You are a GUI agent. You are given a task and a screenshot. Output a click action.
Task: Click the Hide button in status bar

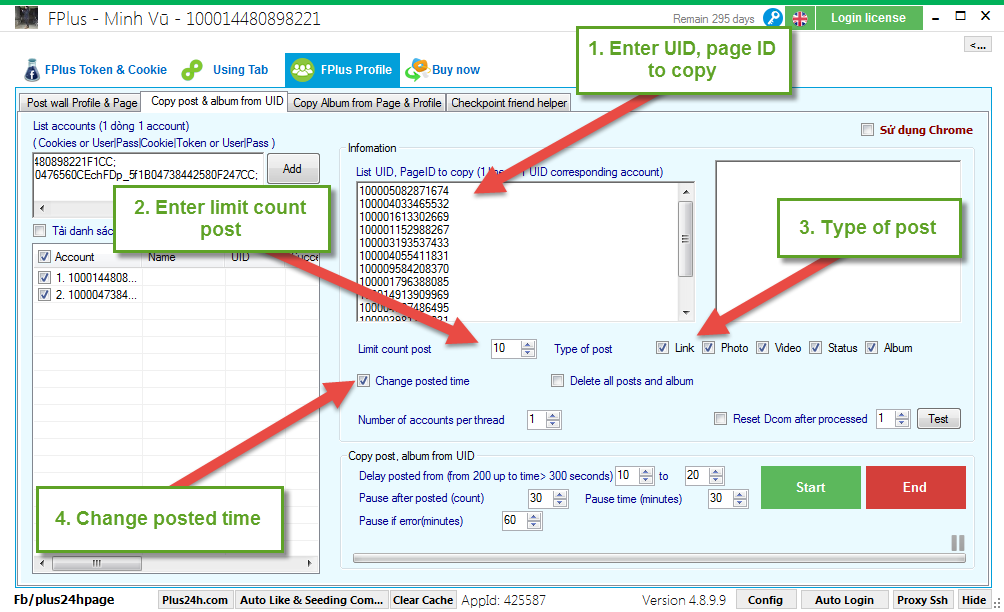pos(974,600)
